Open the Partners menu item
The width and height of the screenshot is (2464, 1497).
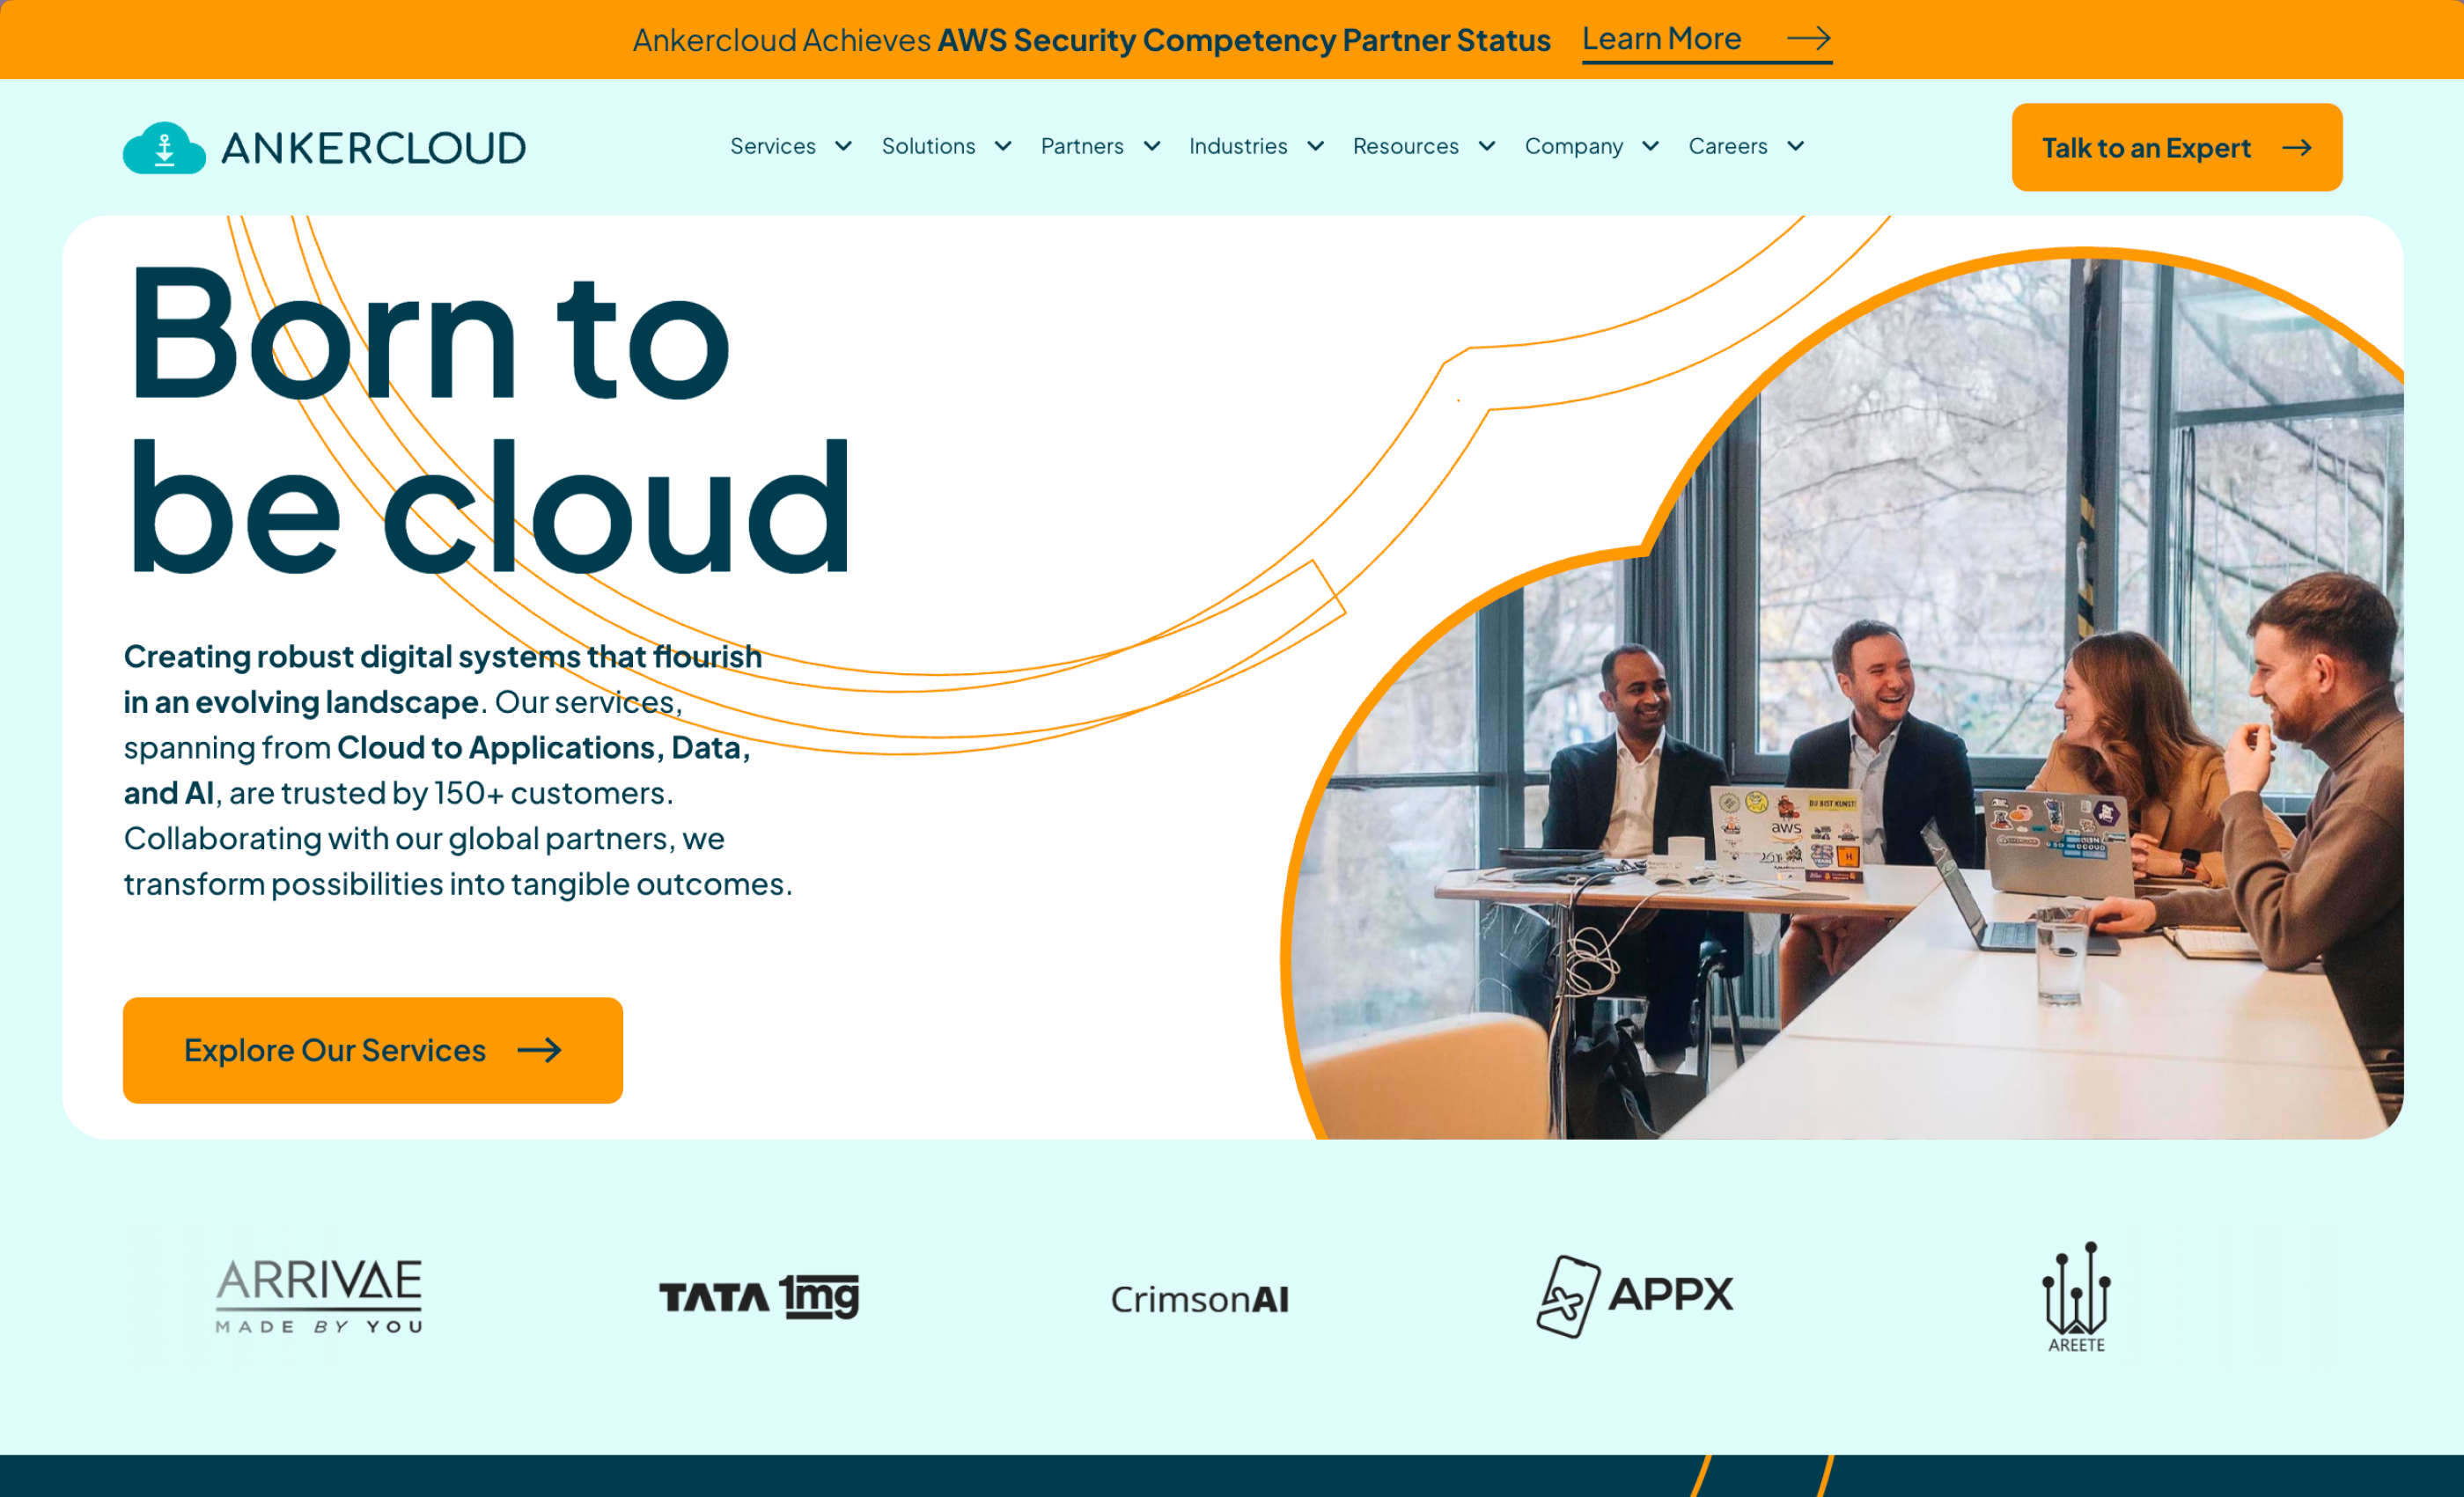click(x=1082, y=146)
